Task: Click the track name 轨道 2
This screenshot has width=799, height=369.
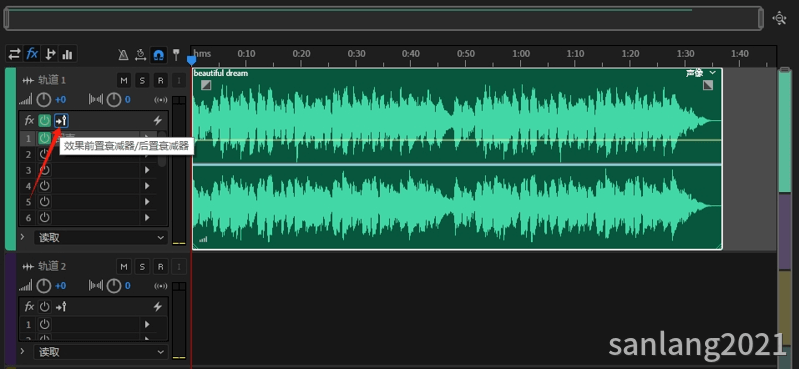Action: click(52, 266)
